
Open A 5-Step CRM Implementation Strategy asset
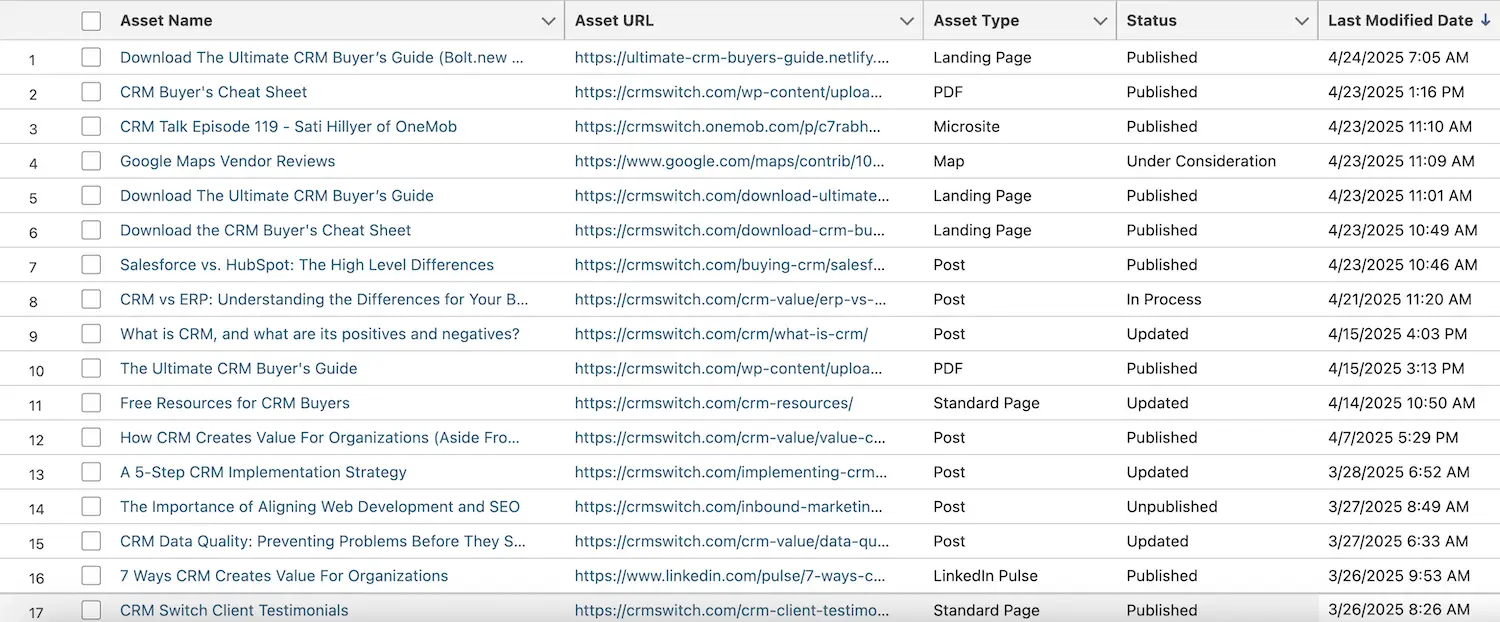tap(264, 472)
